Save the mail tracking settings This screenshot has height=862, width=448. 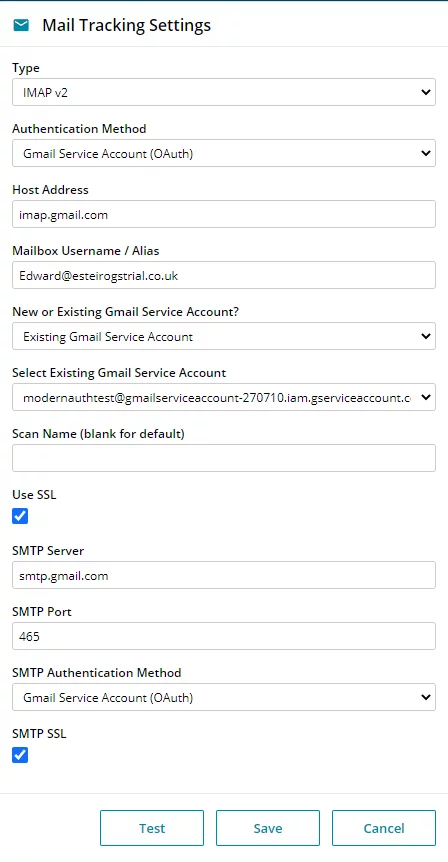click(268, 828)
